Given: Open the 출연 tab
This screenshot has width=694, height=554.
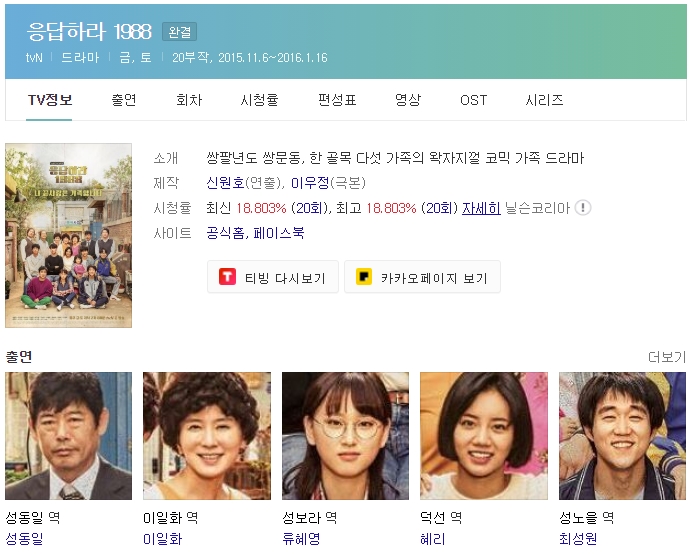Looking at the screenshot, I should coord(124,100).
